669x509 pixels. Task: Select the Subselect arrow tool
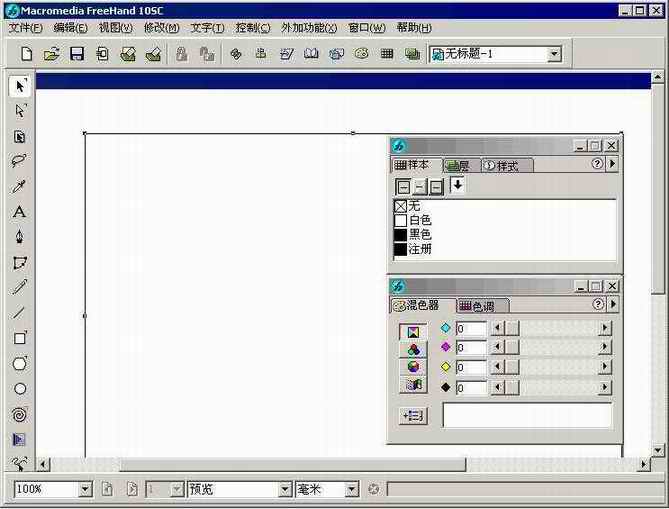(20, 111)
